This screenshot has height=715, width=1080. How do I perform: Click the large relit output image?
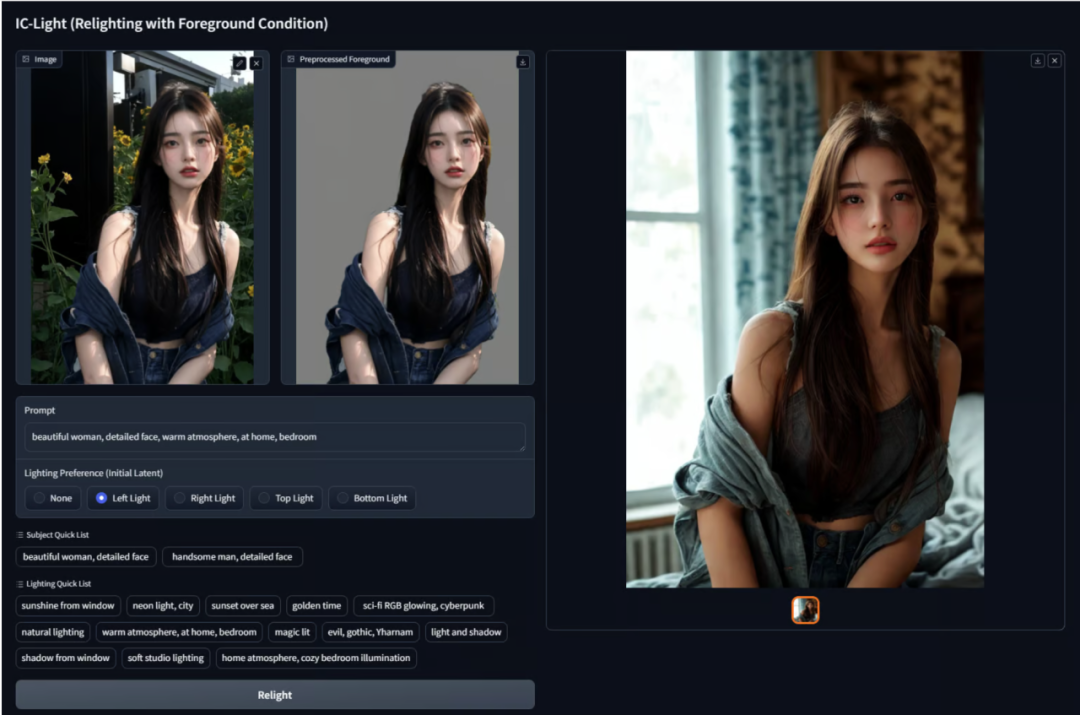804,319
